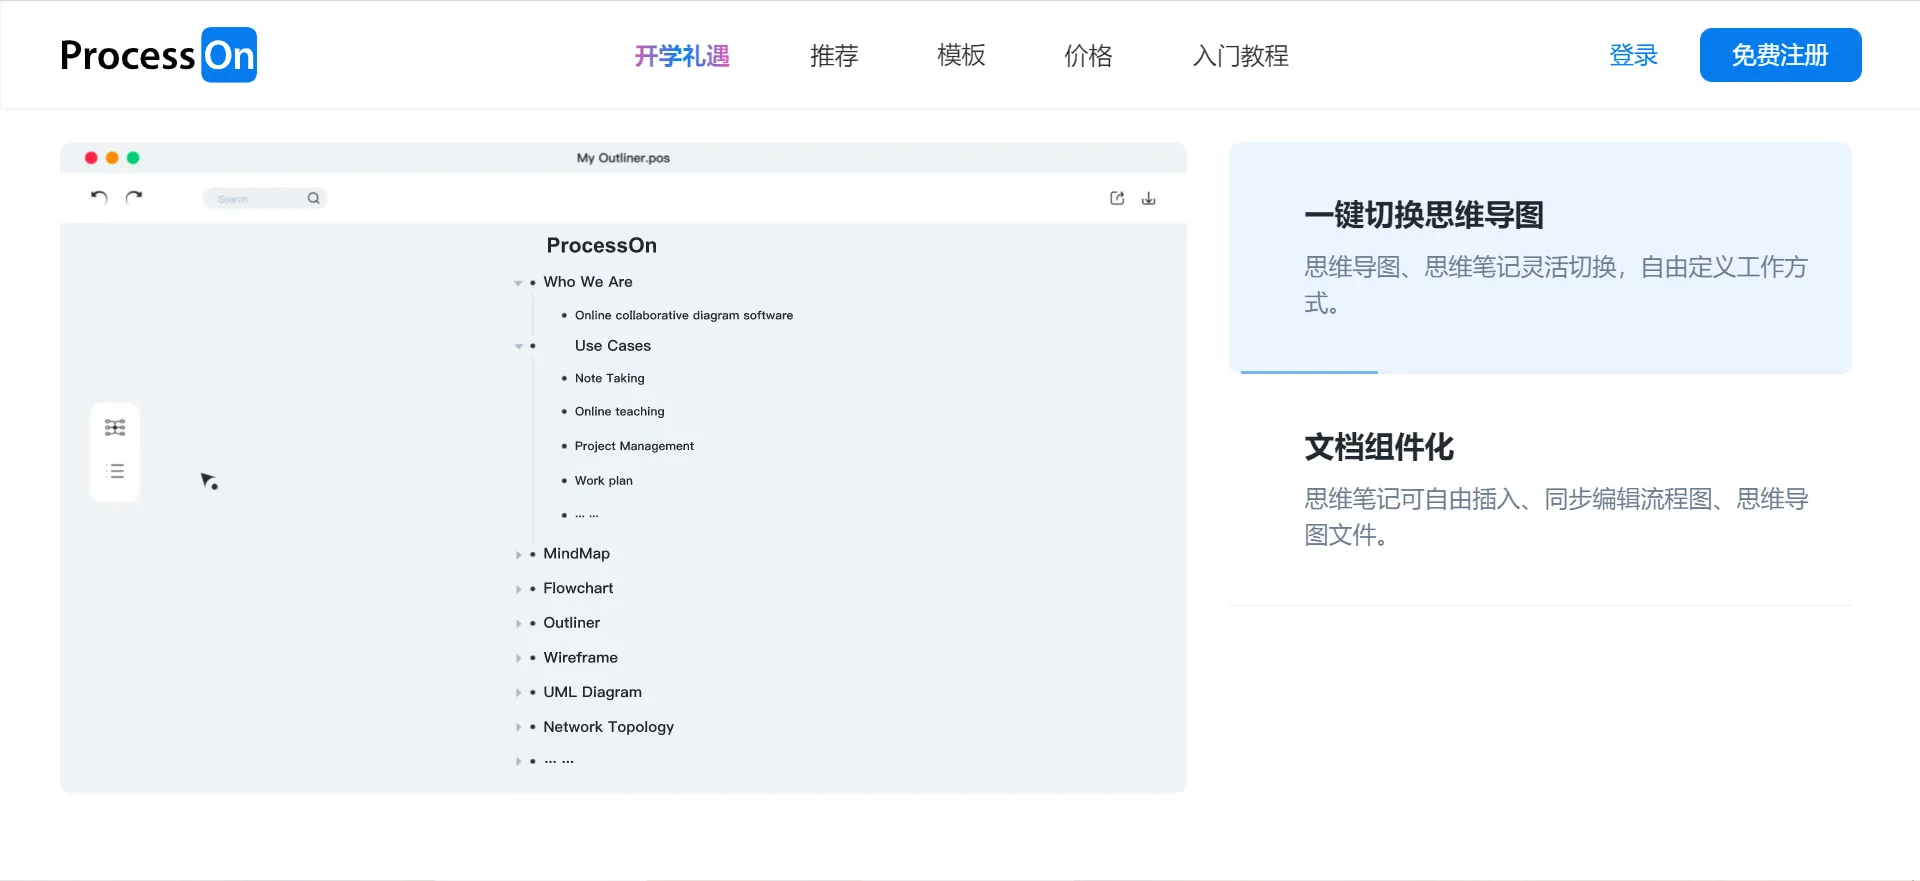Open the 推荐 navigation item
The width and height of the screenshot is (1920, 881).
point(834,56)
